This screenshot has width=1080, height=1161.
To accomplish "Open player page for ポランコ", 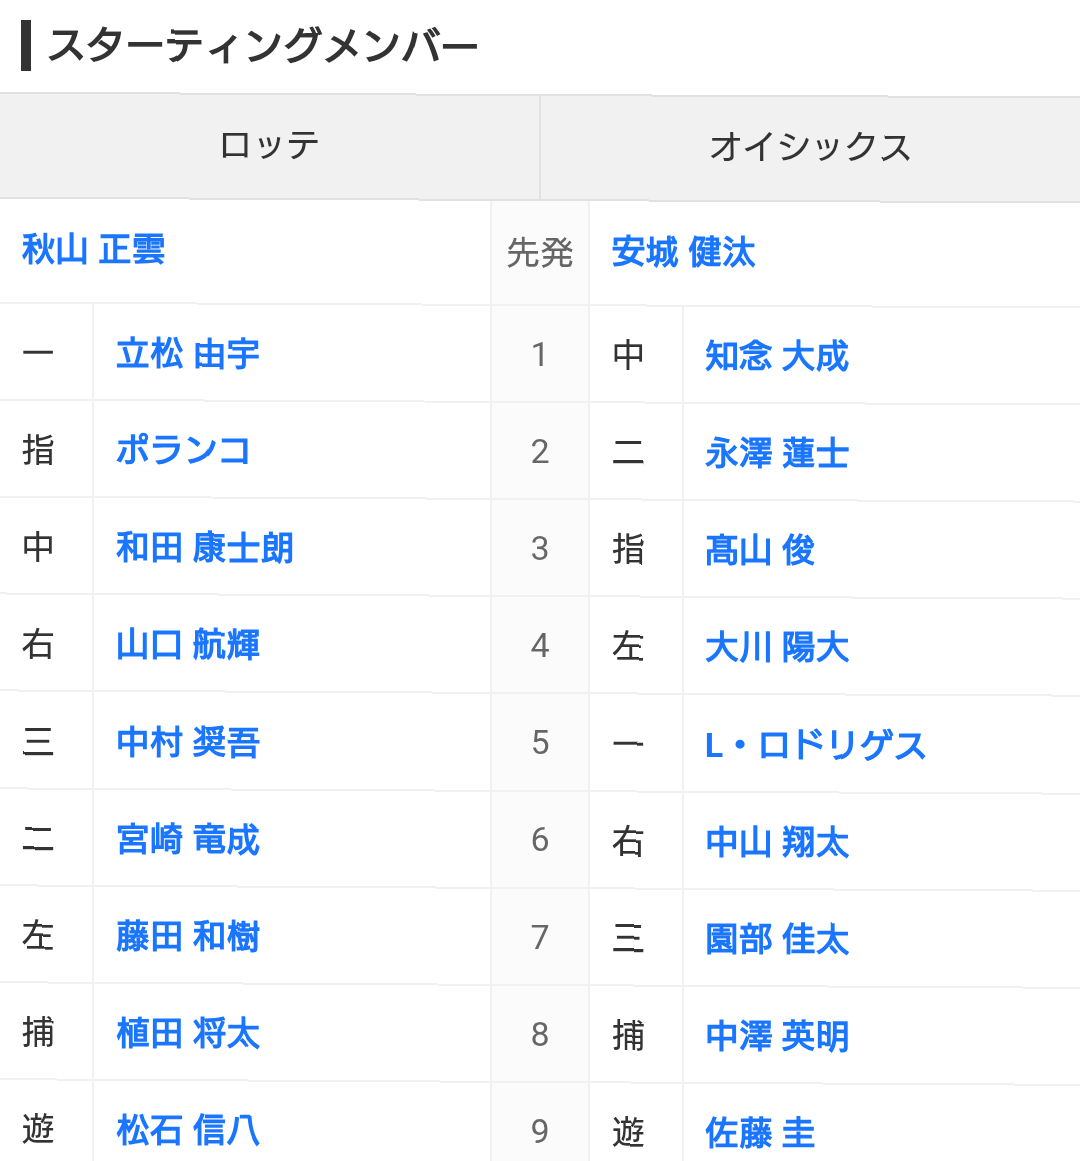I will coord(183,450).
